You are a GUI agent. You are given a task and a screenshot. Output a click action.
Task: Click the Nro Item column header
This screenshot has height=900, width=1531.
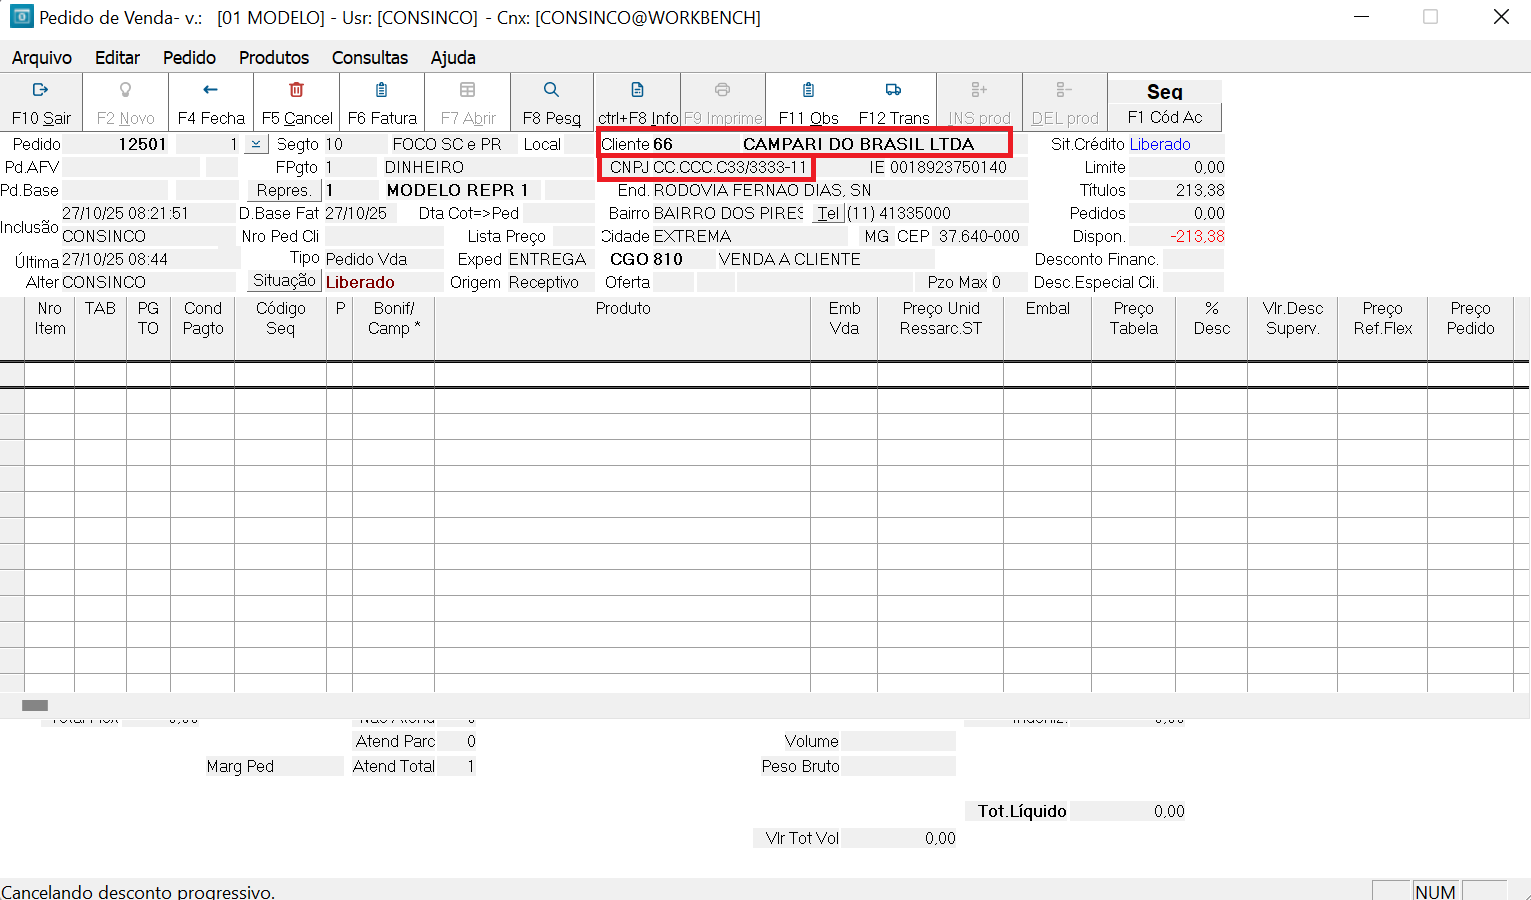50,328
